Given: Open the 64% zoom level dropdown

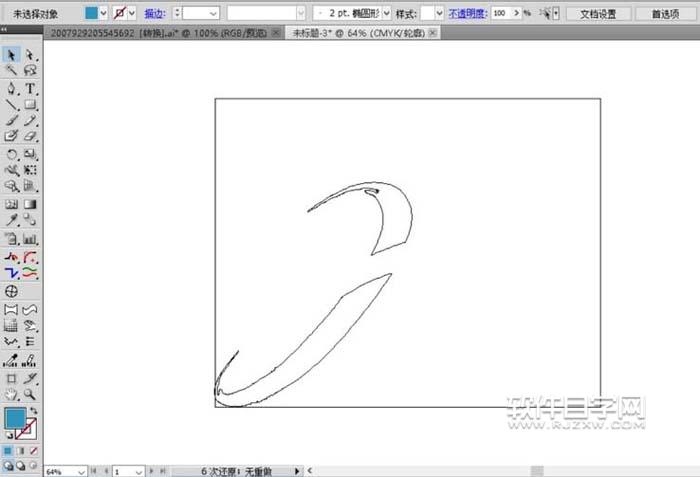Looking at the screenshot, I should tap(81, 472).
